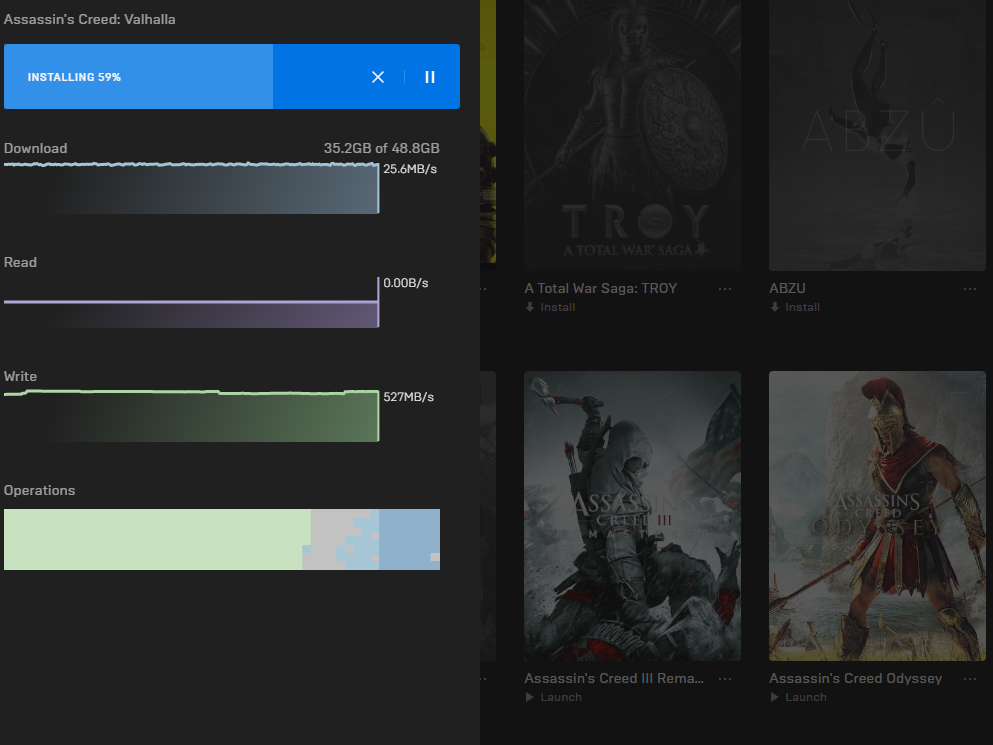The image size is (993, 745).
Task: Click the A Total War Saga: TROY title
Action: point(600,288)
